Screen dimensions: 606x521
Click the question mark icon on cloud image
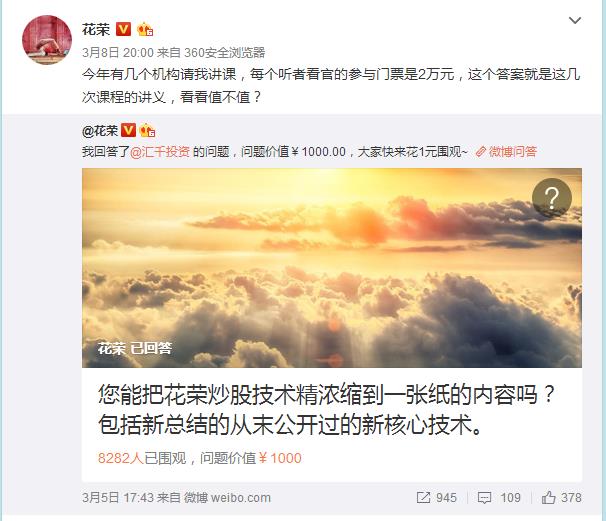point(552,198)
